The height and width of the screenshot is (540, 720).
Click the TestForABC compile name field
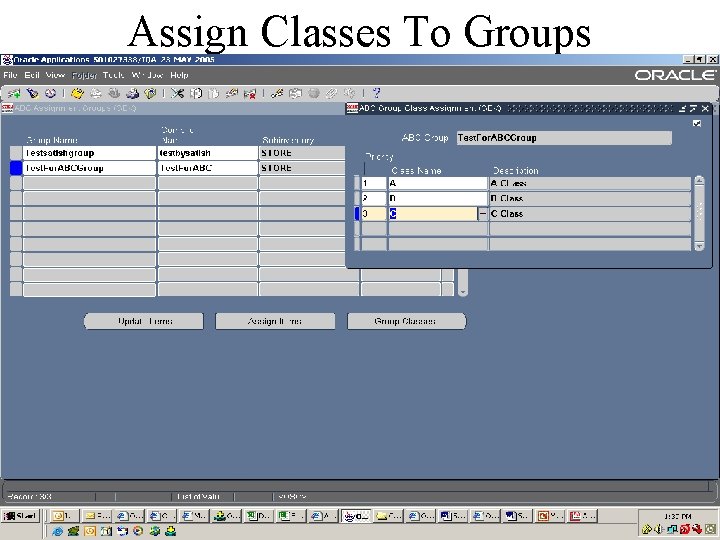(208, 168)
